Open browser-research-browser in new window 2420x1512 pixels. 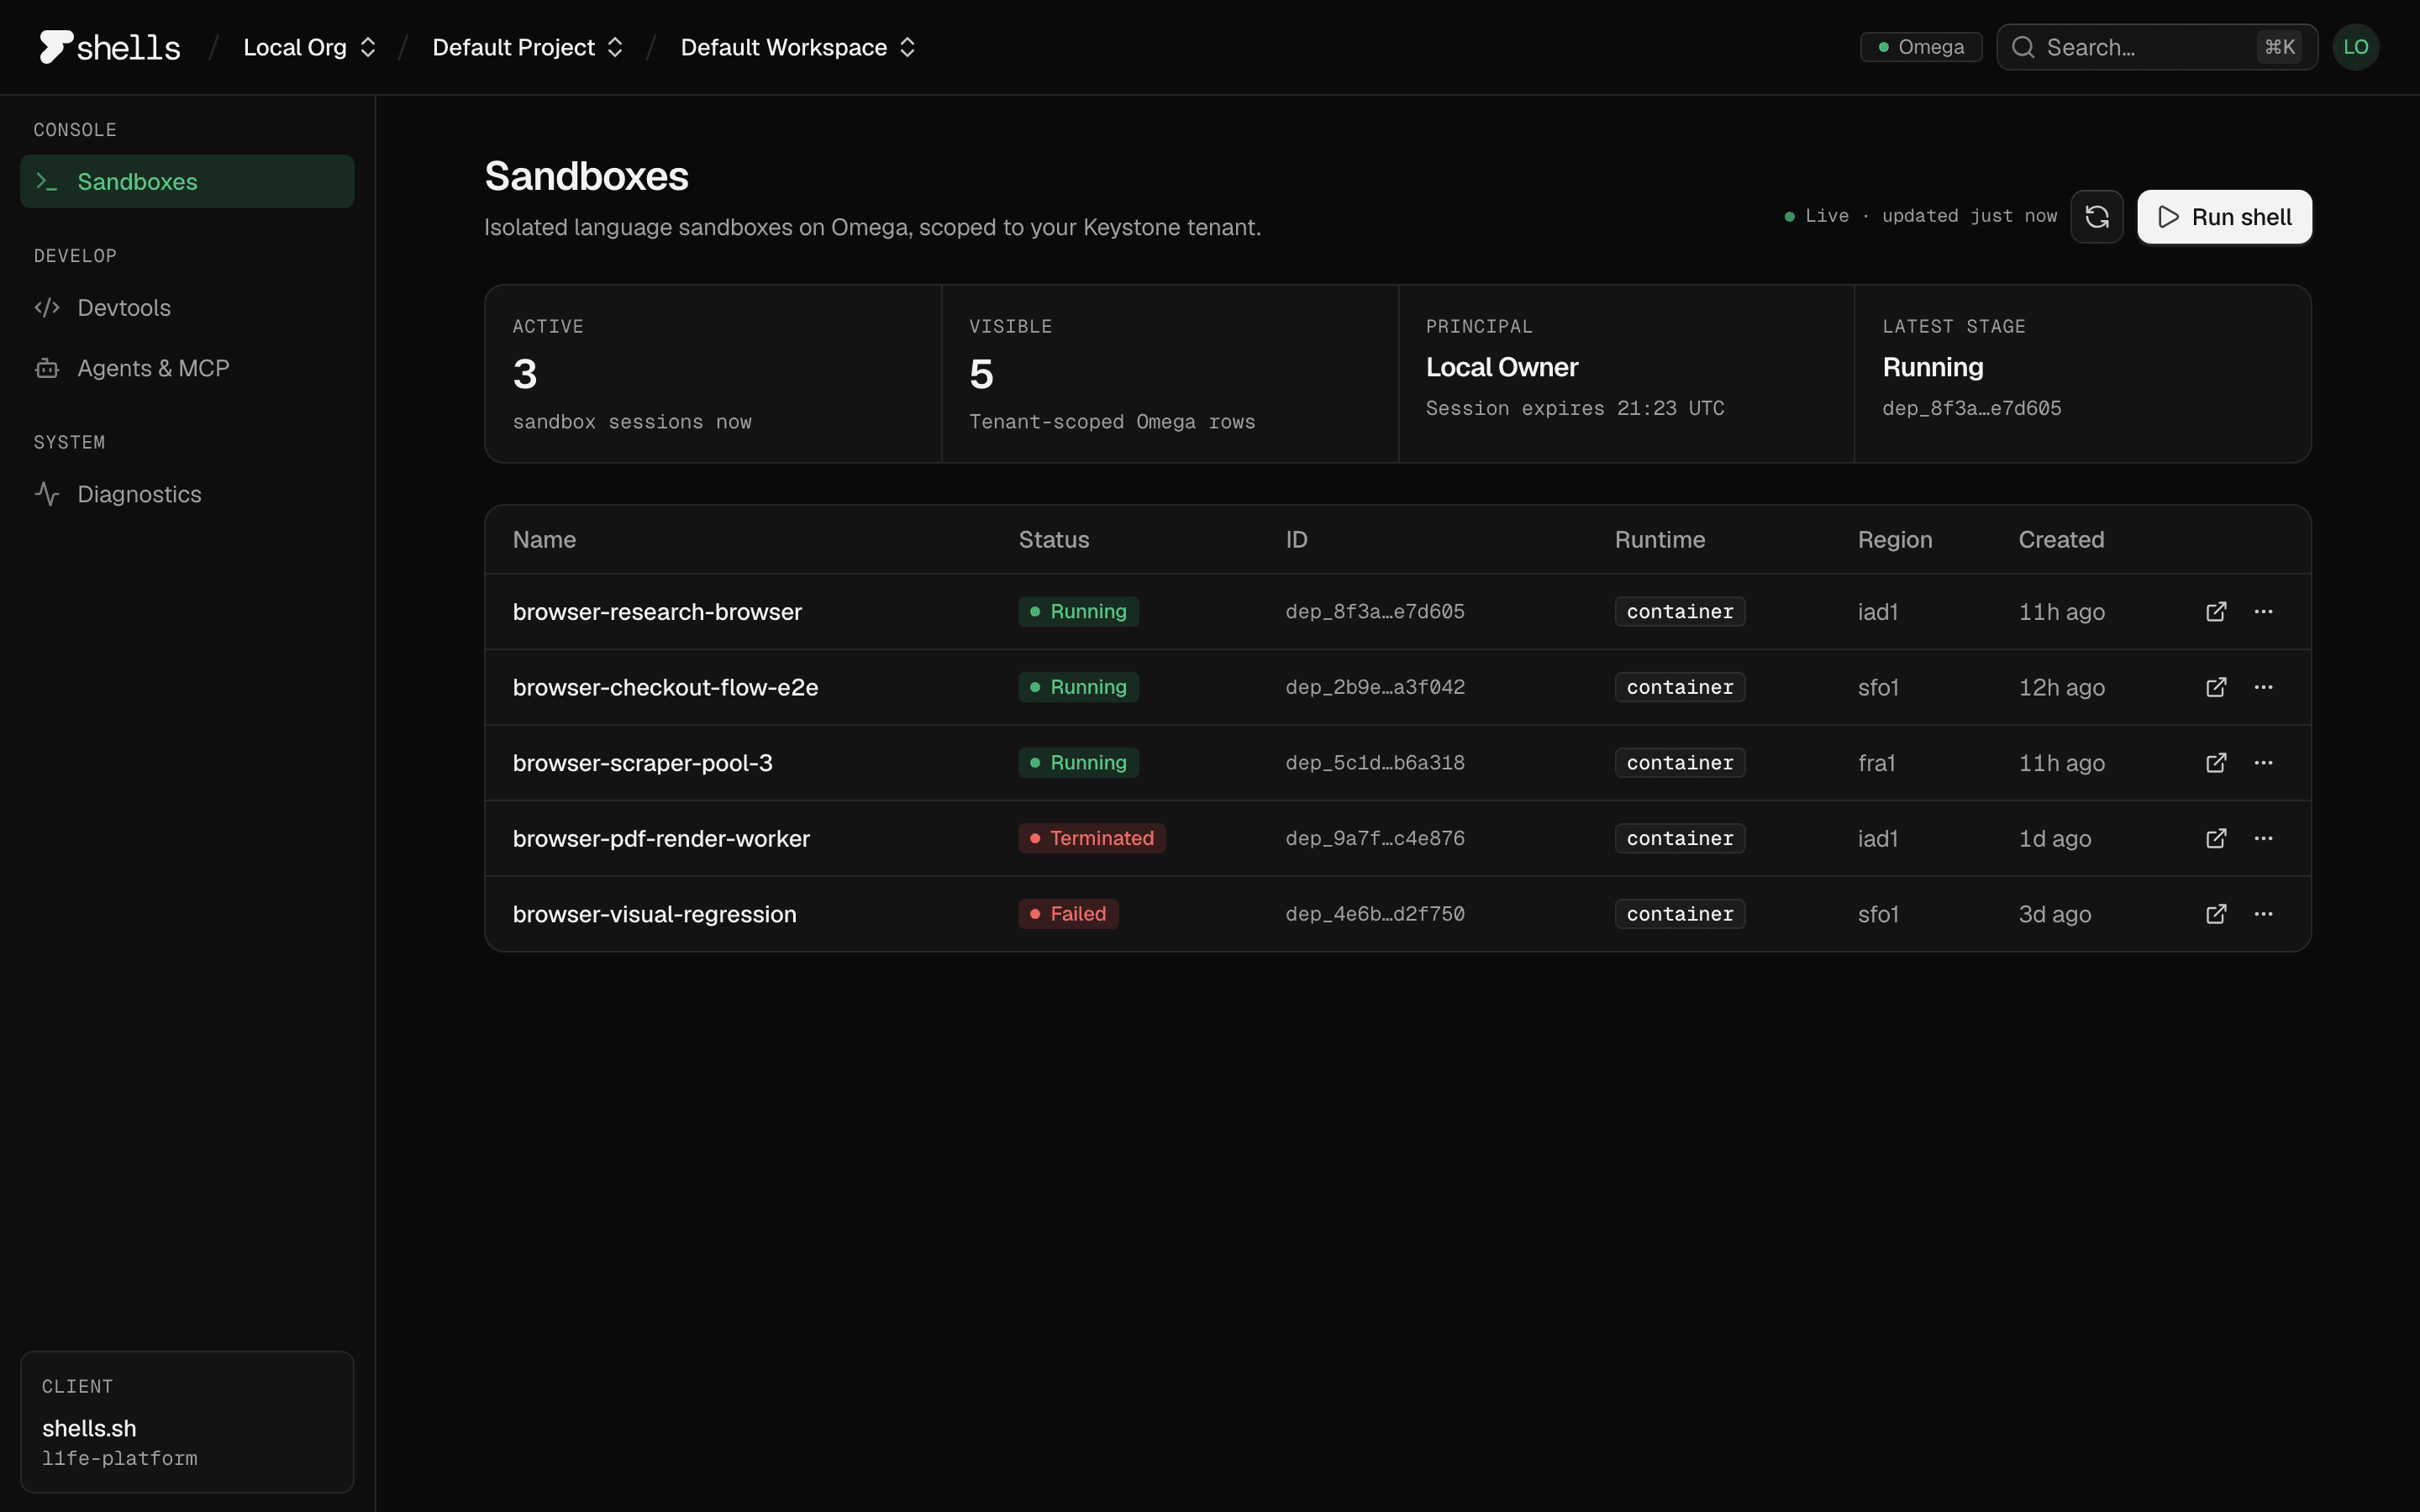(2216, 611)
